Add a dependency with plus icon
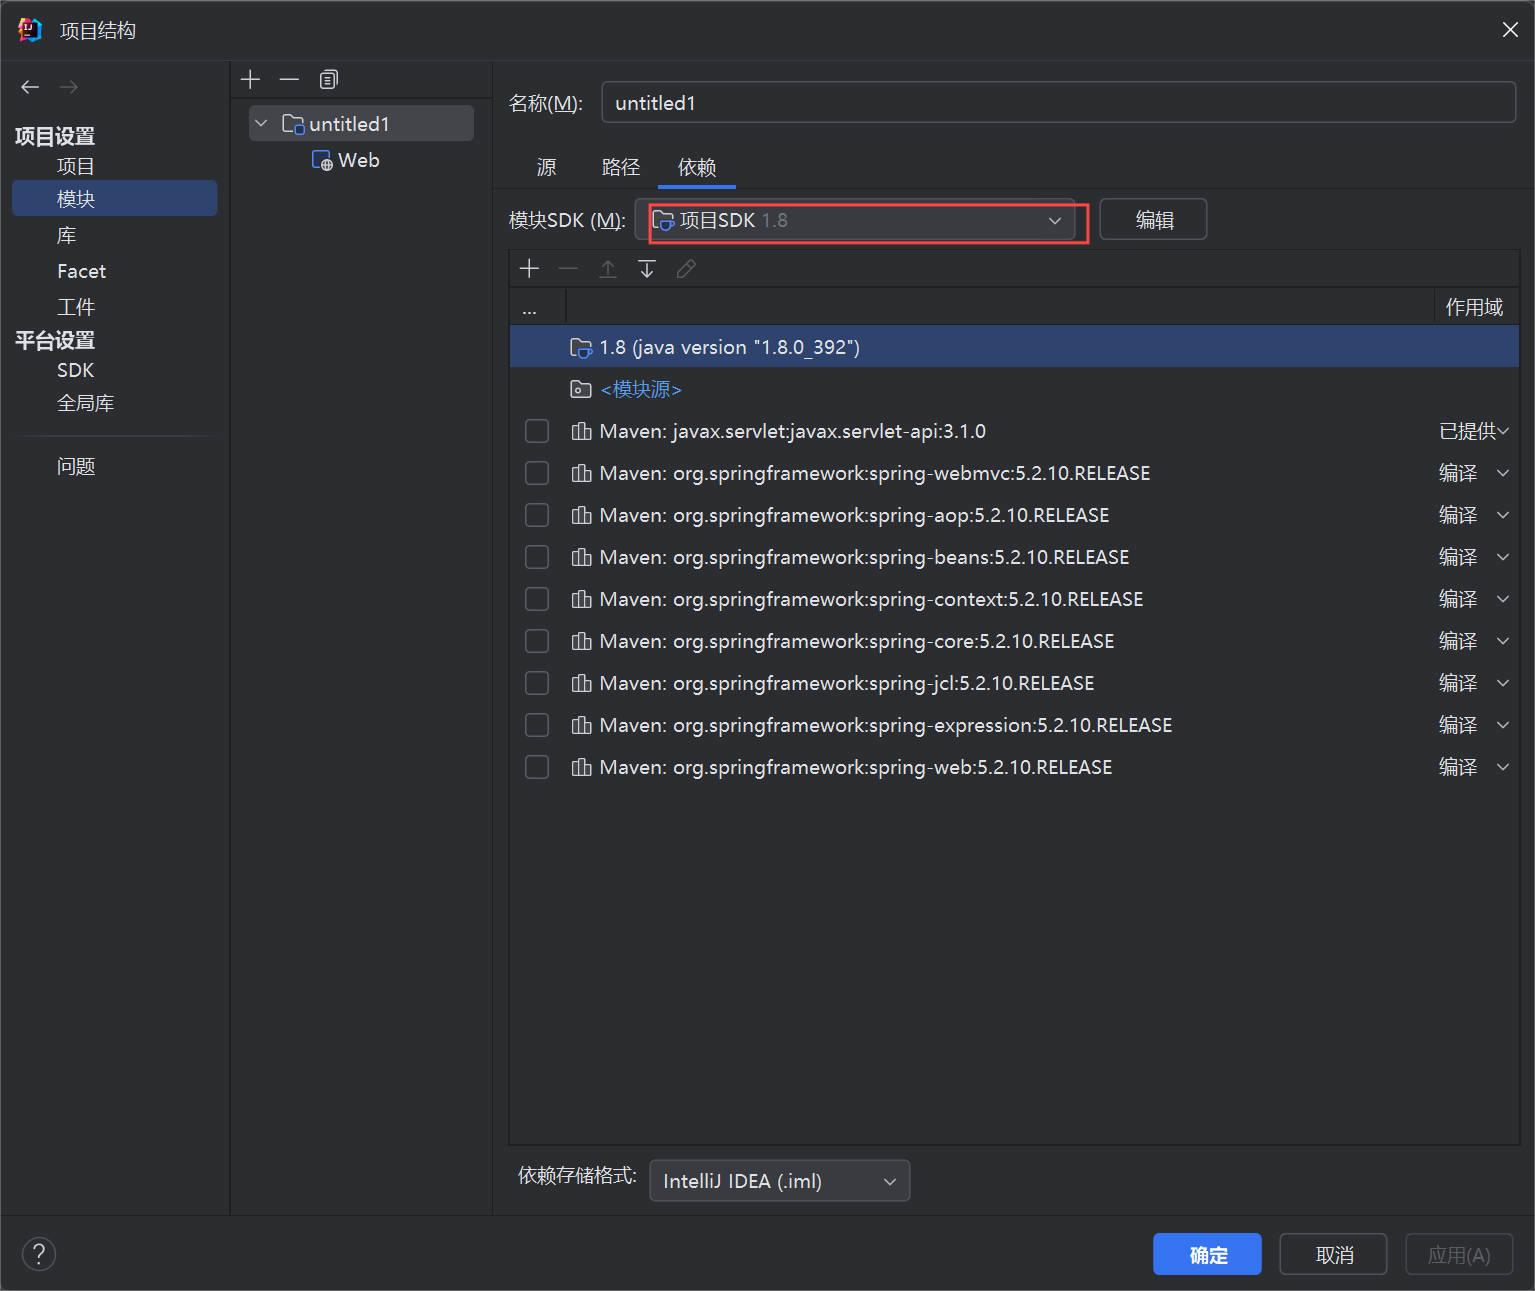1535x1291 pixels. pyautogui.click(x=529, y=268)
